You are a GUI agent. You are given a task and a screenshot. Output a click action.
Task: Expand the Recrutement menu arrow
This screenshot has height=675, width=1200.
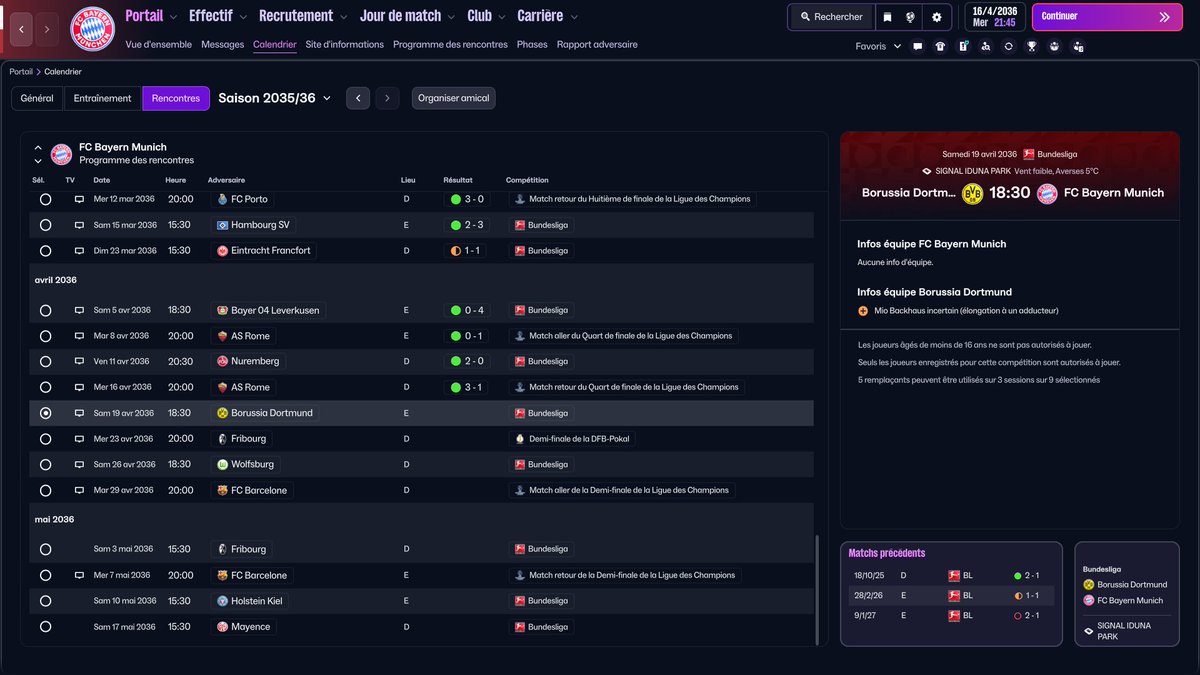(344, 17)
